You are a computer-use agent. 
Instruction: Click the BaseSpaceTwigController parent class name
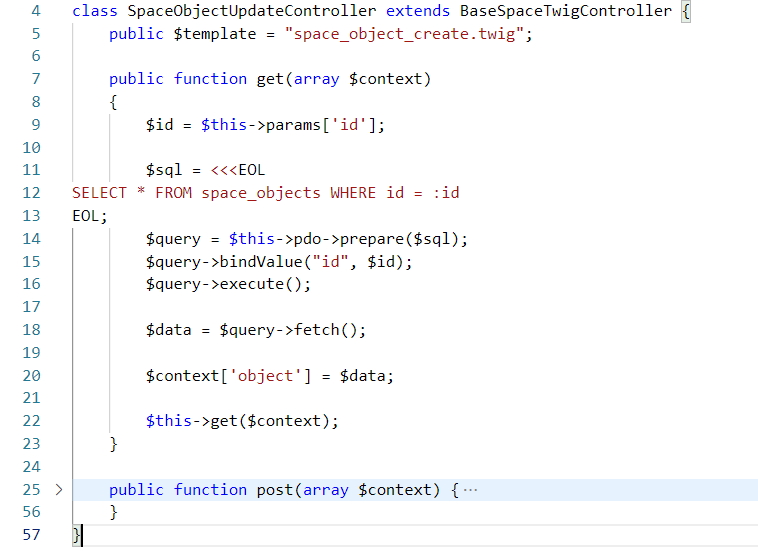[565, 11]
